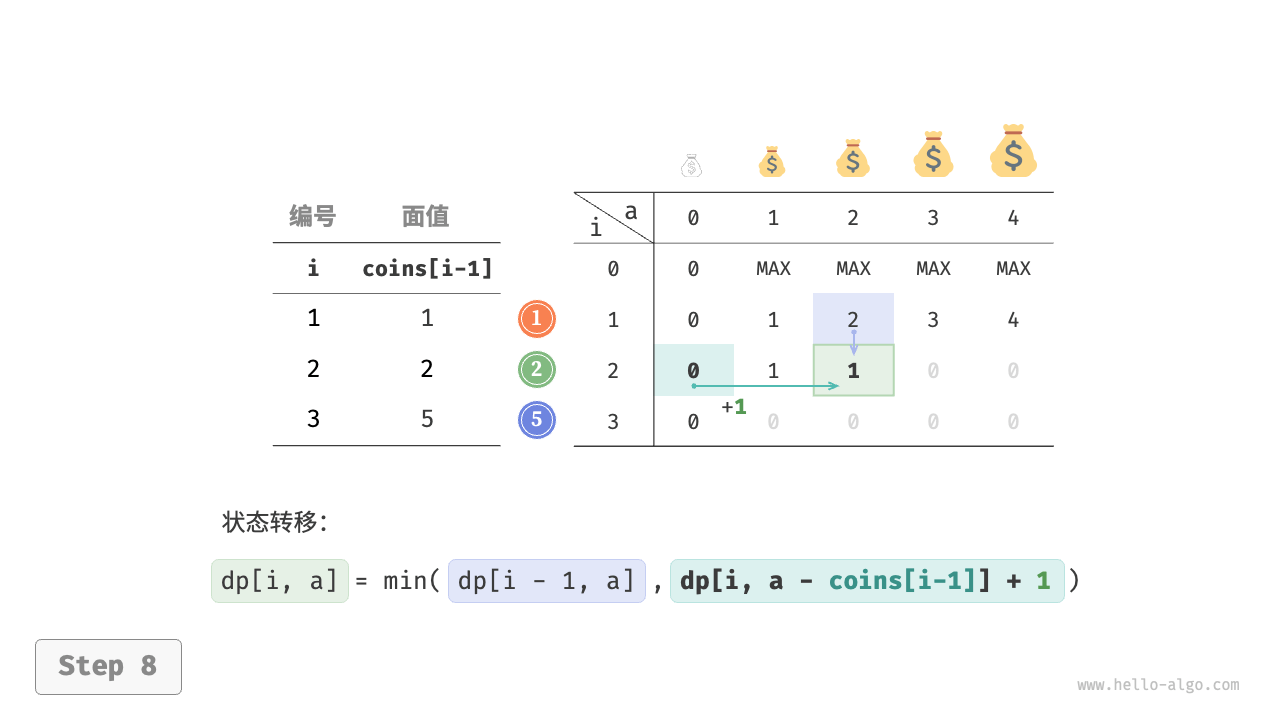Click the purple dp[i - 1, a] formula box
Screen dimensions: 1280x720
[547, 581]
